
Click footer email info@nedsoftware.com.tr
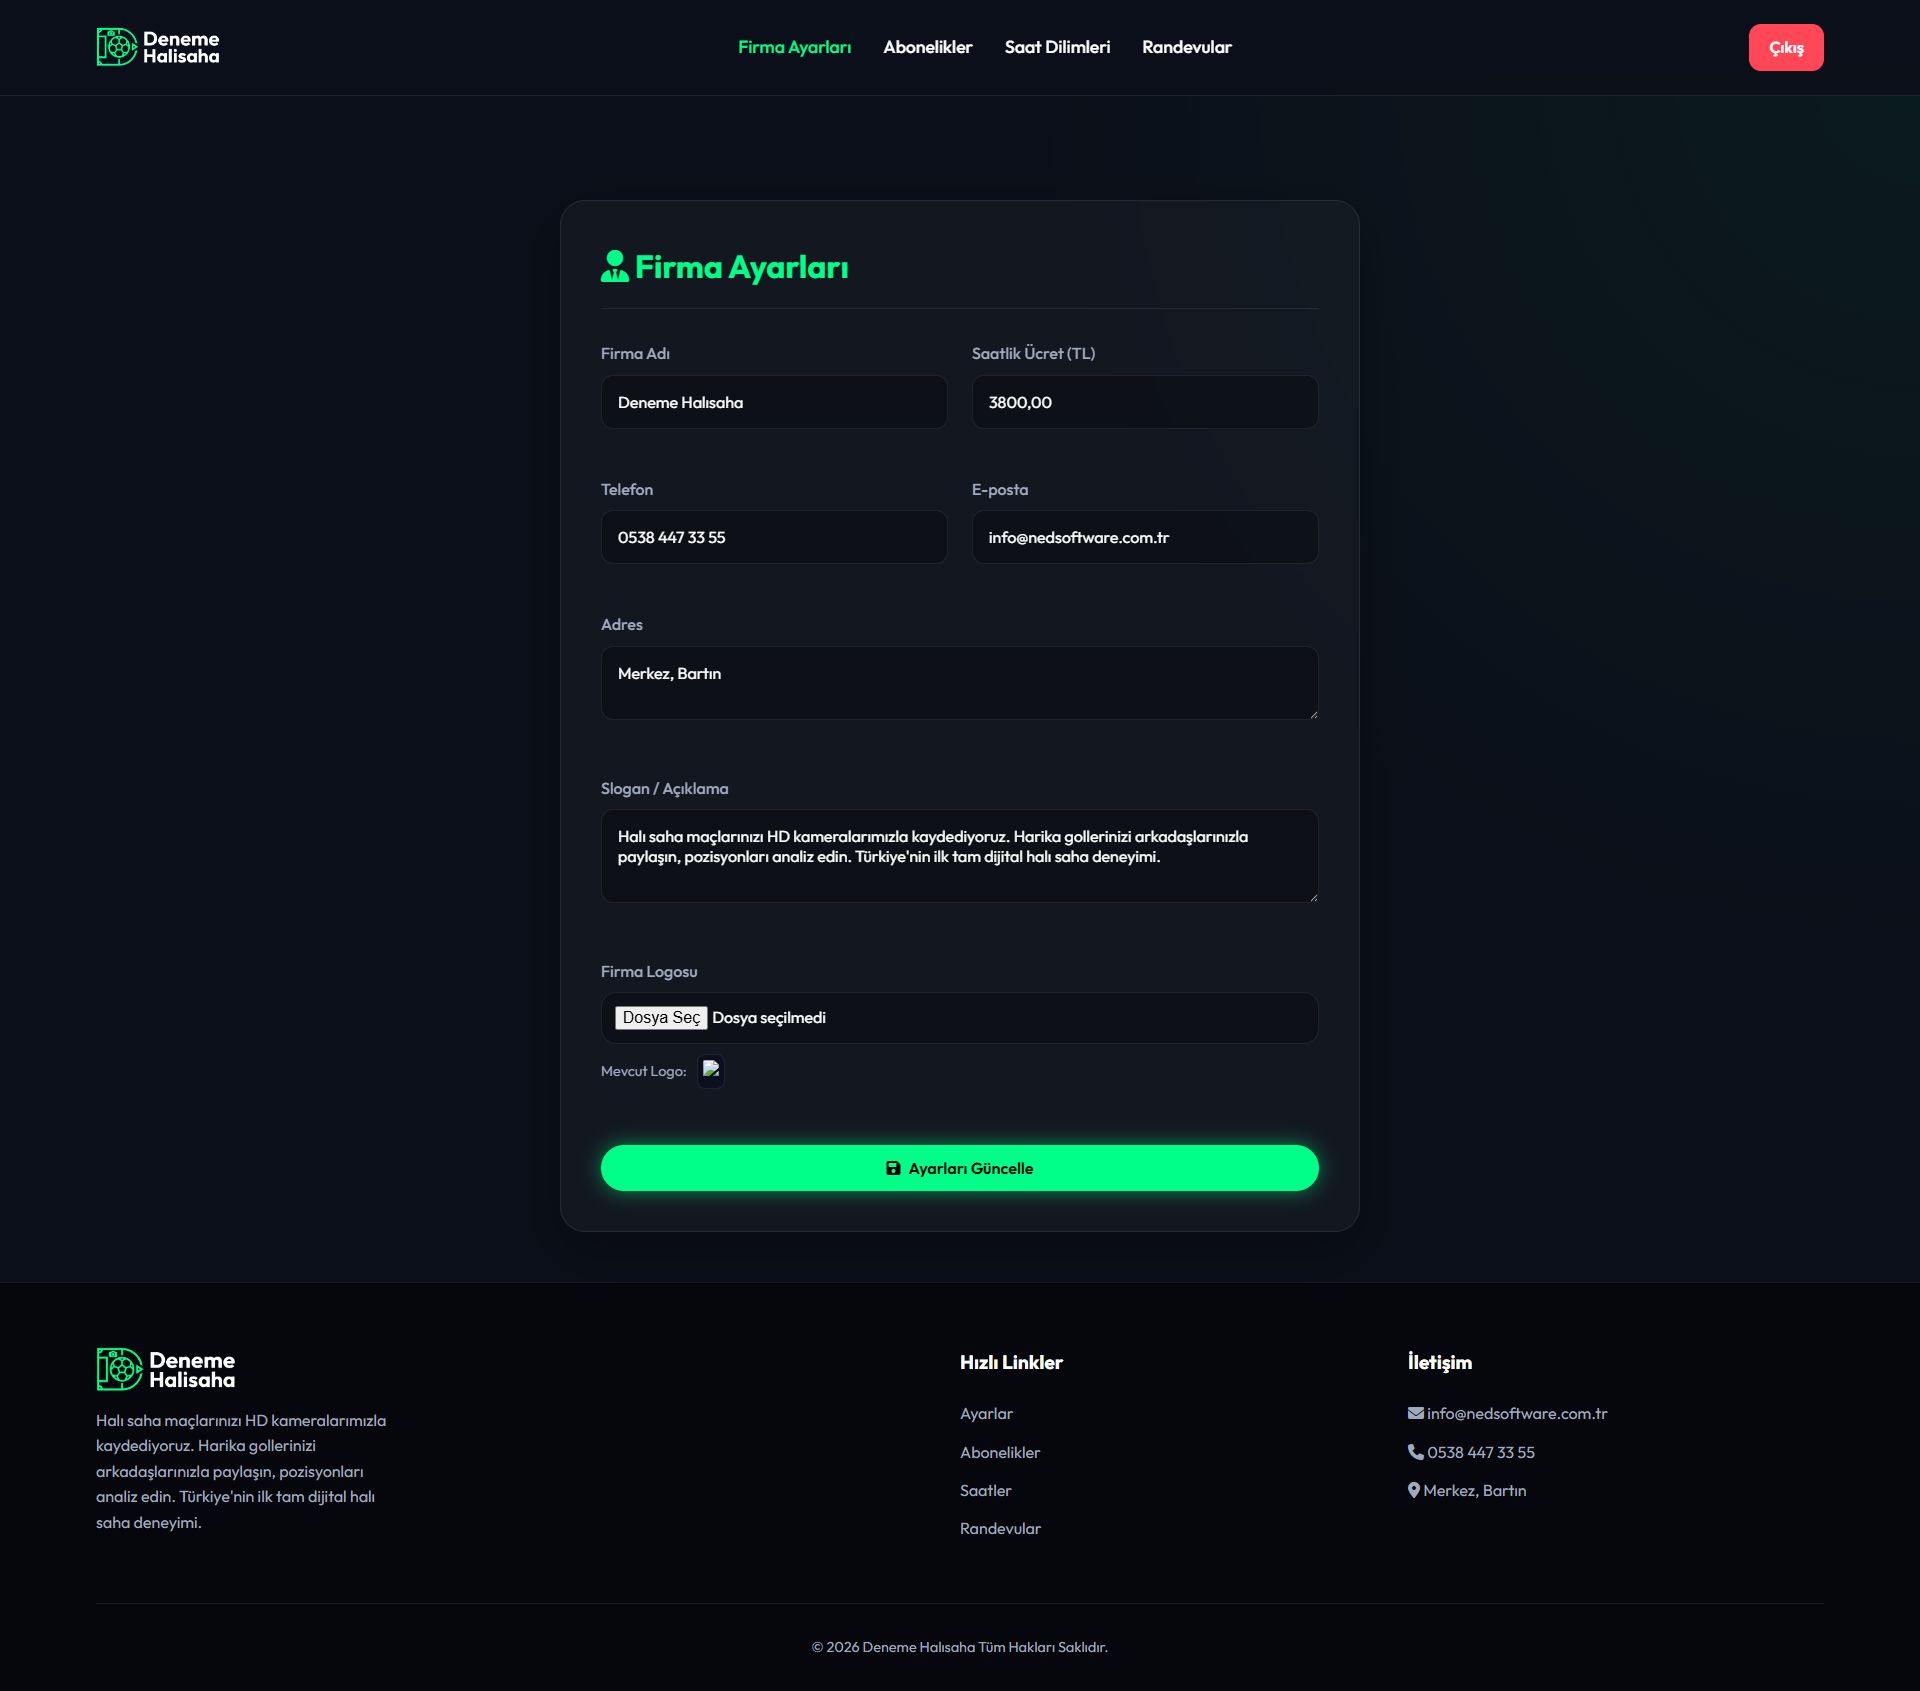coord(1517,1413)
